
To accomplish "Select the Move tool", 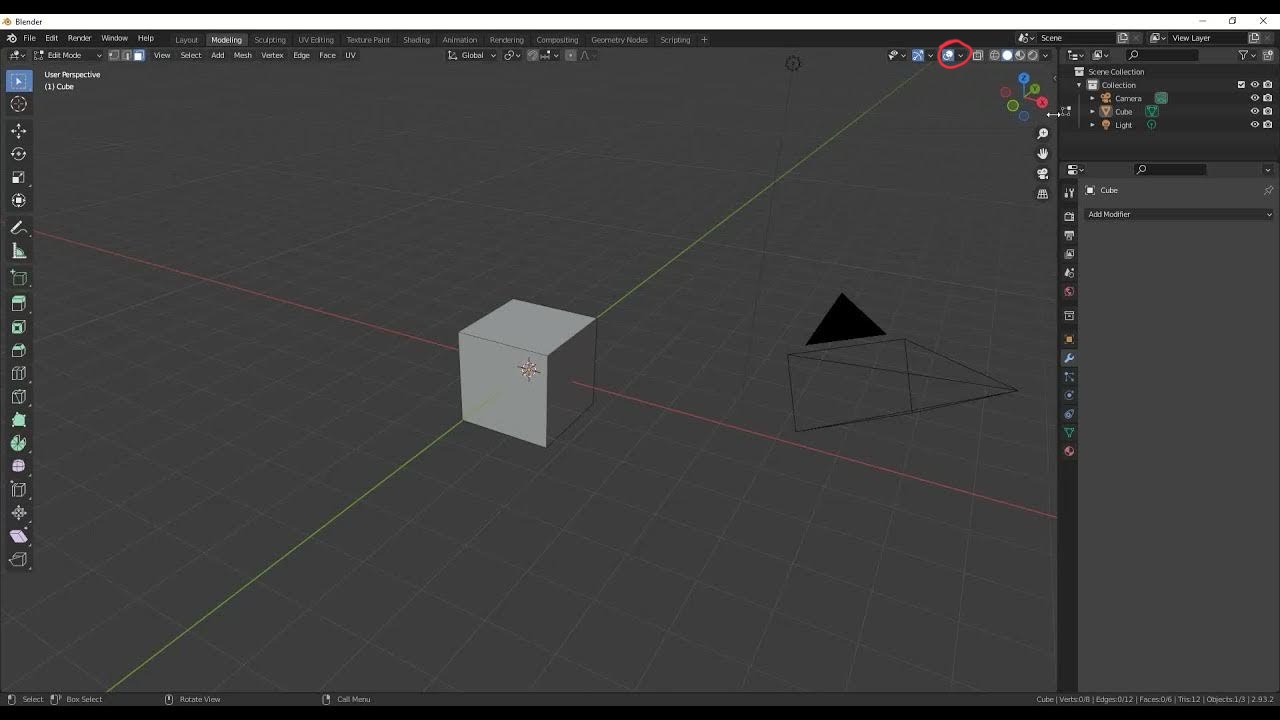I will tap(18, 131).
